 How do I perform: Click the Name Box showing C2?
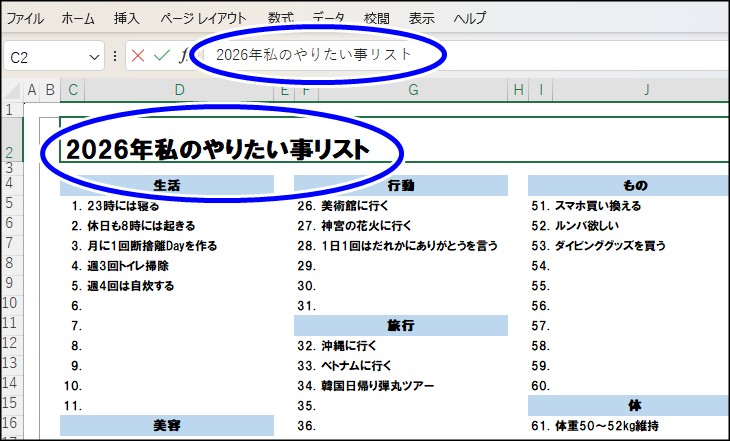(x=45, y=57)
